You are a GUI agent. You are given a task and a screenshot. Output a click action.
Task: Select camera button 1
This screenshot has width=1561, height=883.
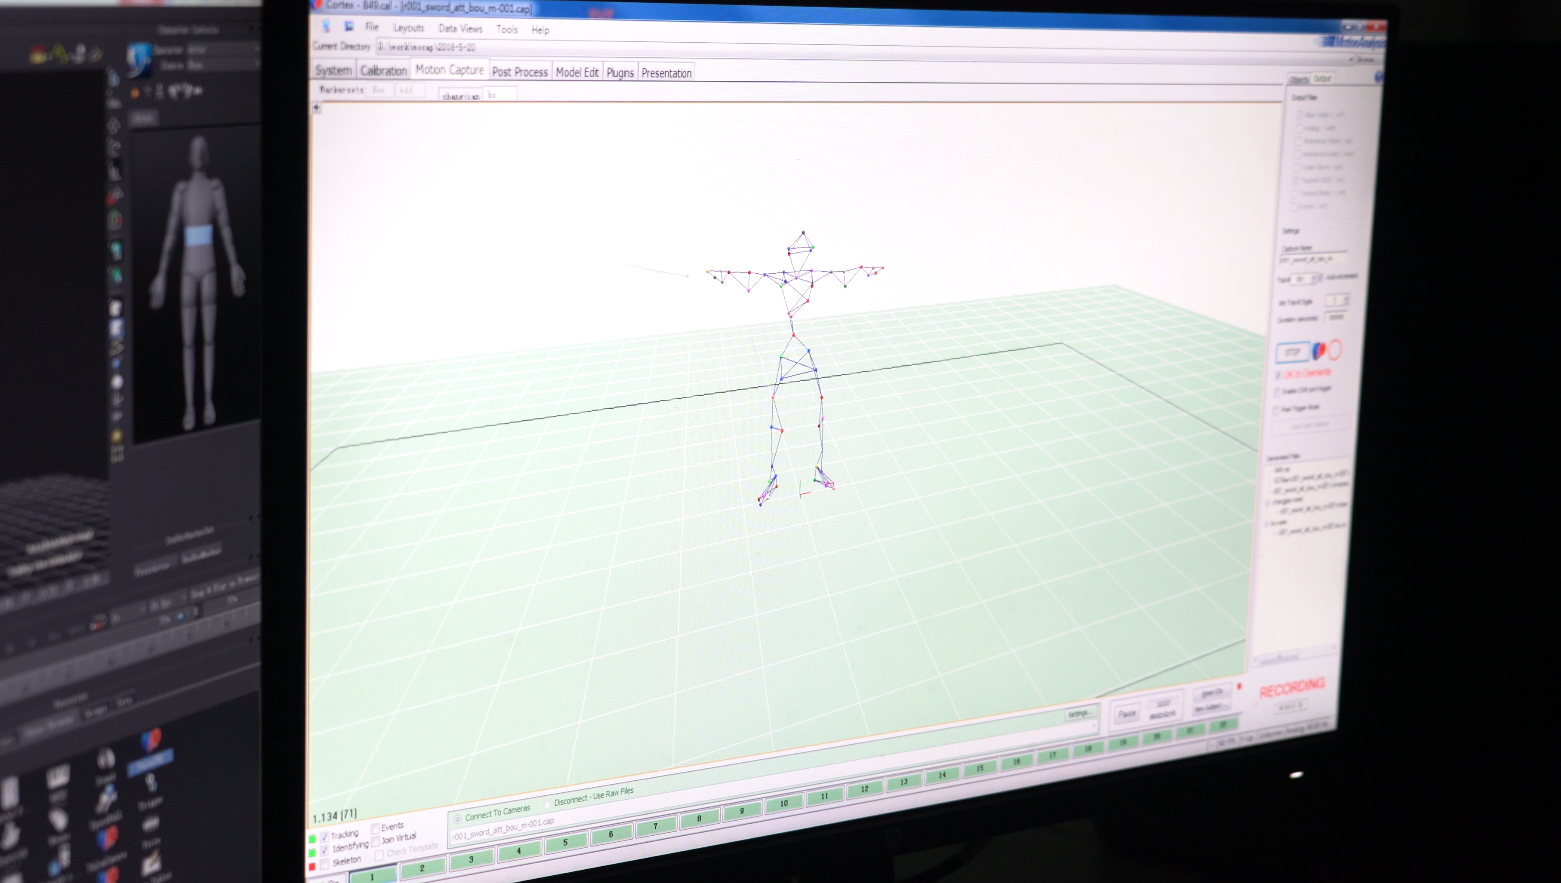point(372,876)
